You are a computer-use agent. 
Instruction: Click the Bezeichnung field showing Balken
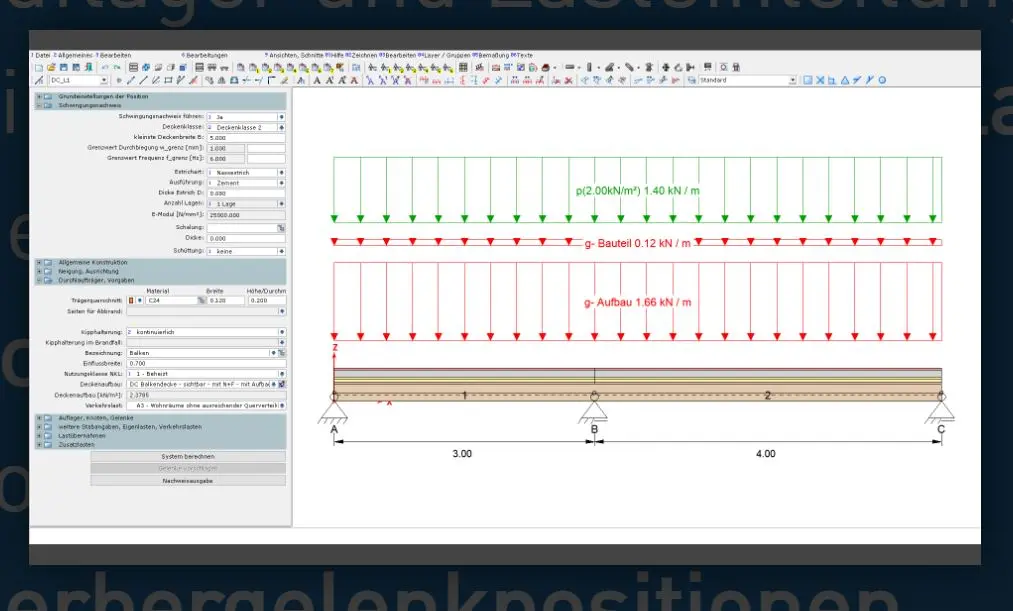tap(198, 353)
